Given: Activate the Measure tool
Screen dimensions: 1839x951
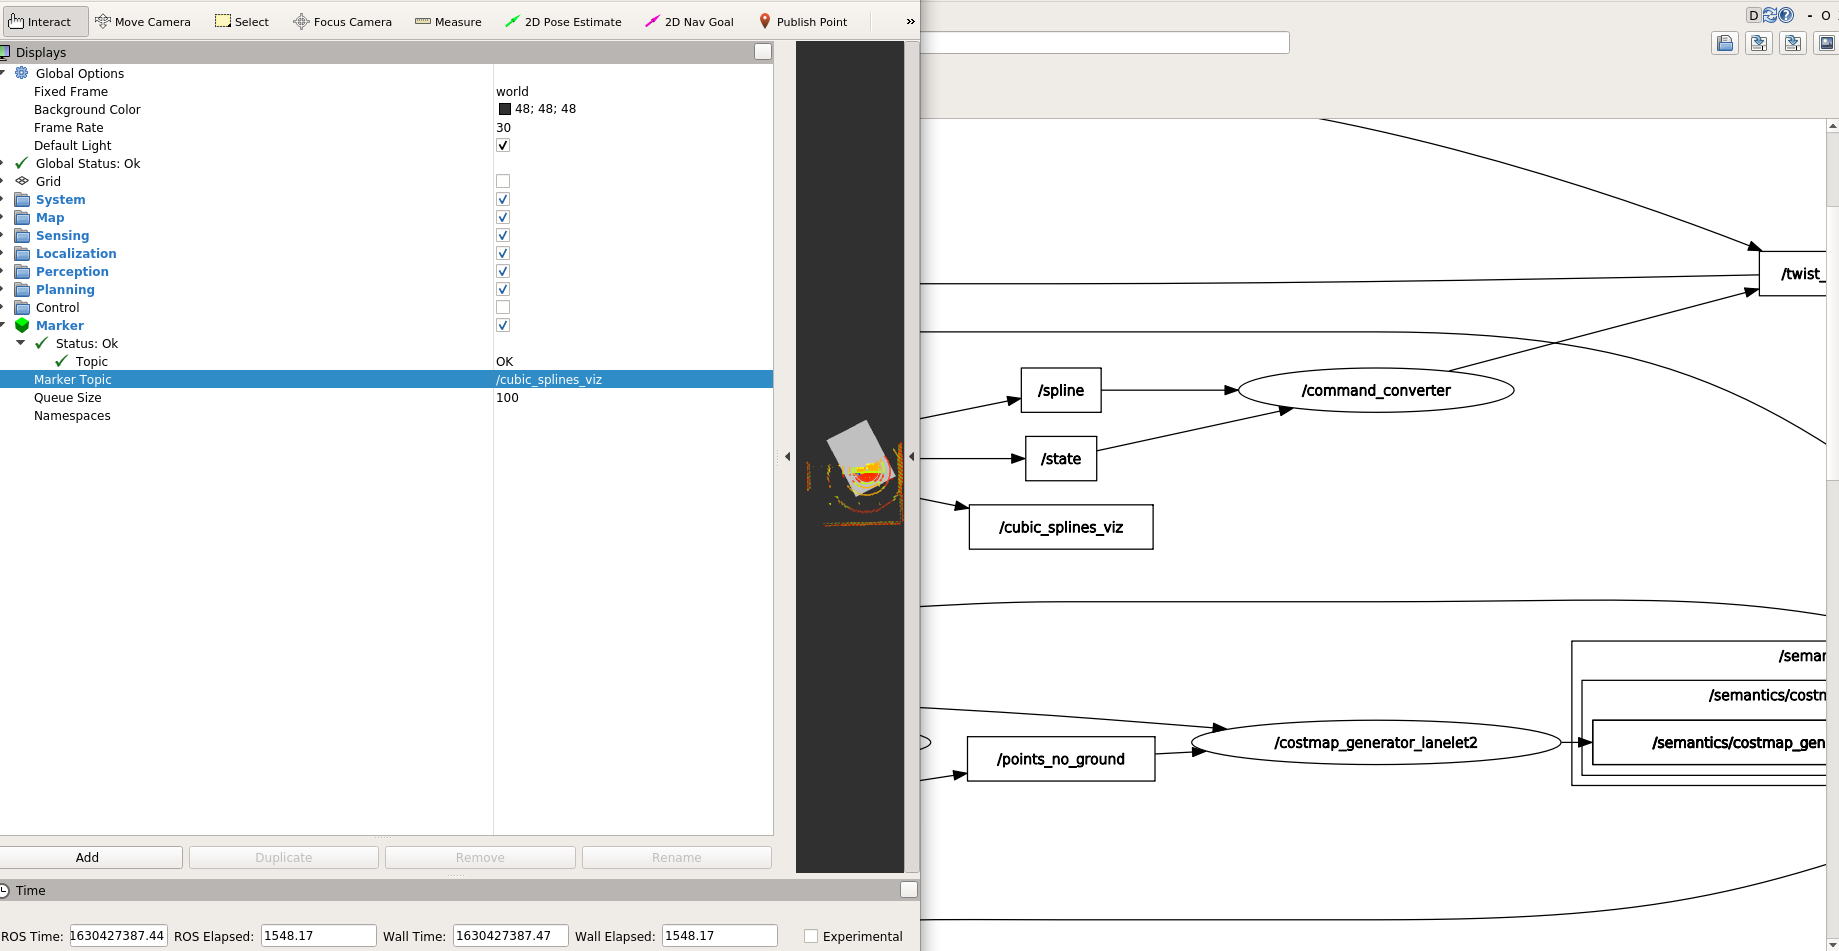Looking at the screenshot, I should coord(448,21).
